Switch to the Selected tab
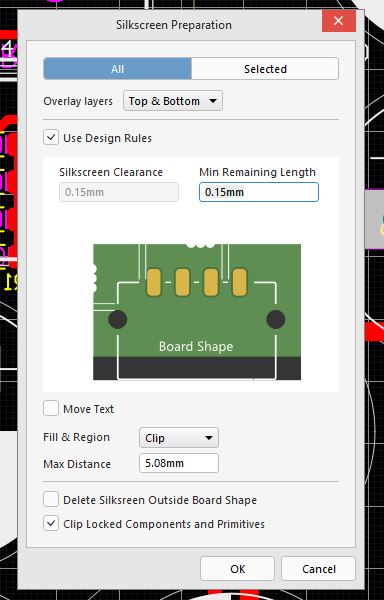384x600 pixels. click(265, 69)
